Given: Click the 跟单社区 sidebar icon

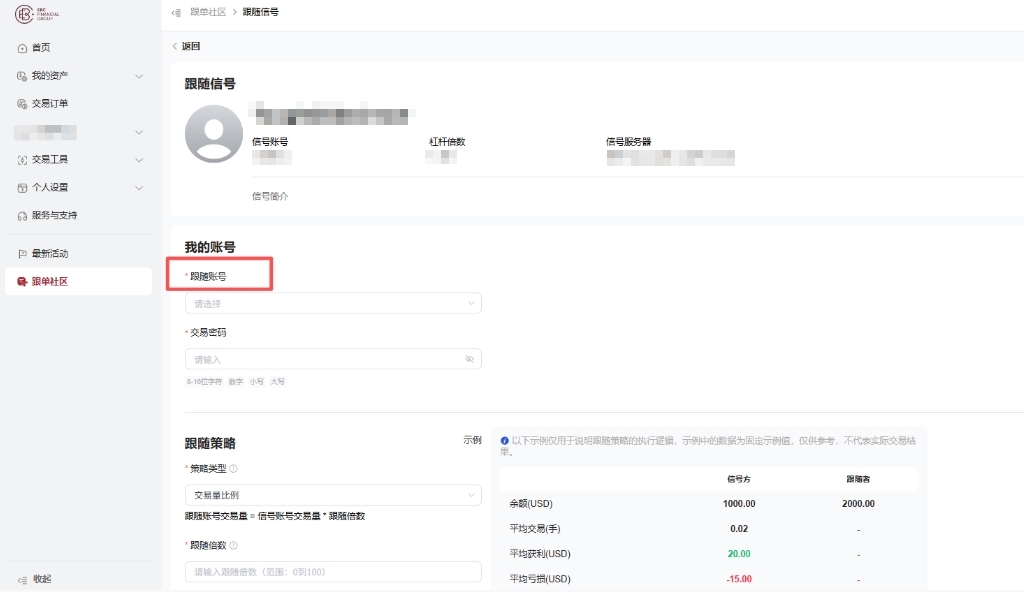Looking at the screenshot, I should 22,282.
